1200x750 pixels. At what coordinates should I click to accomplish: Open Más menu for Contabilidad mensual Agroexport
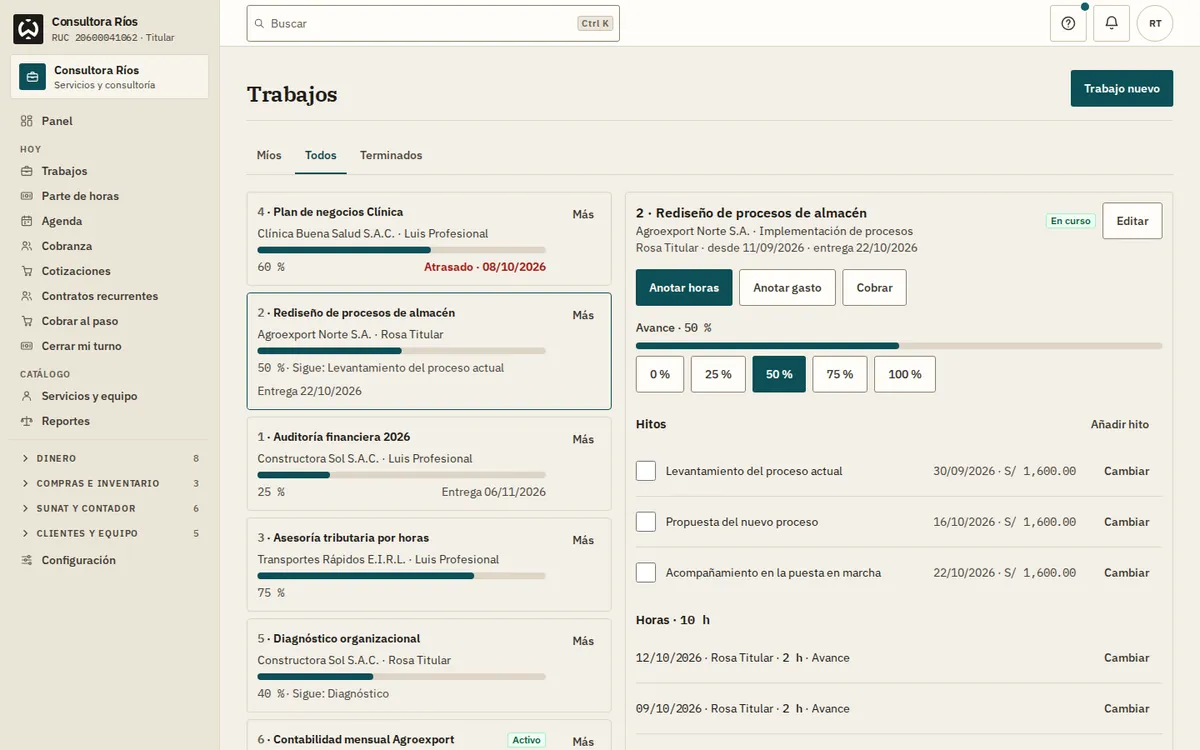[583, 741]
